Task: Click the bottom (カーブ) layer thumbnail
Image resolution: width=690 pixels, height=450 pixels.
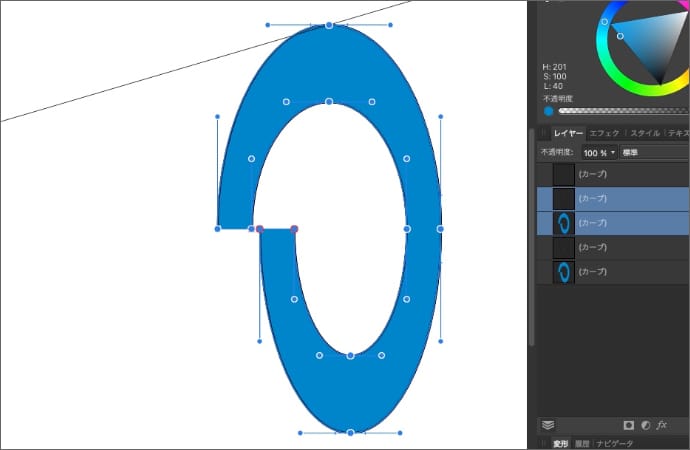Action: click(564, 271)
